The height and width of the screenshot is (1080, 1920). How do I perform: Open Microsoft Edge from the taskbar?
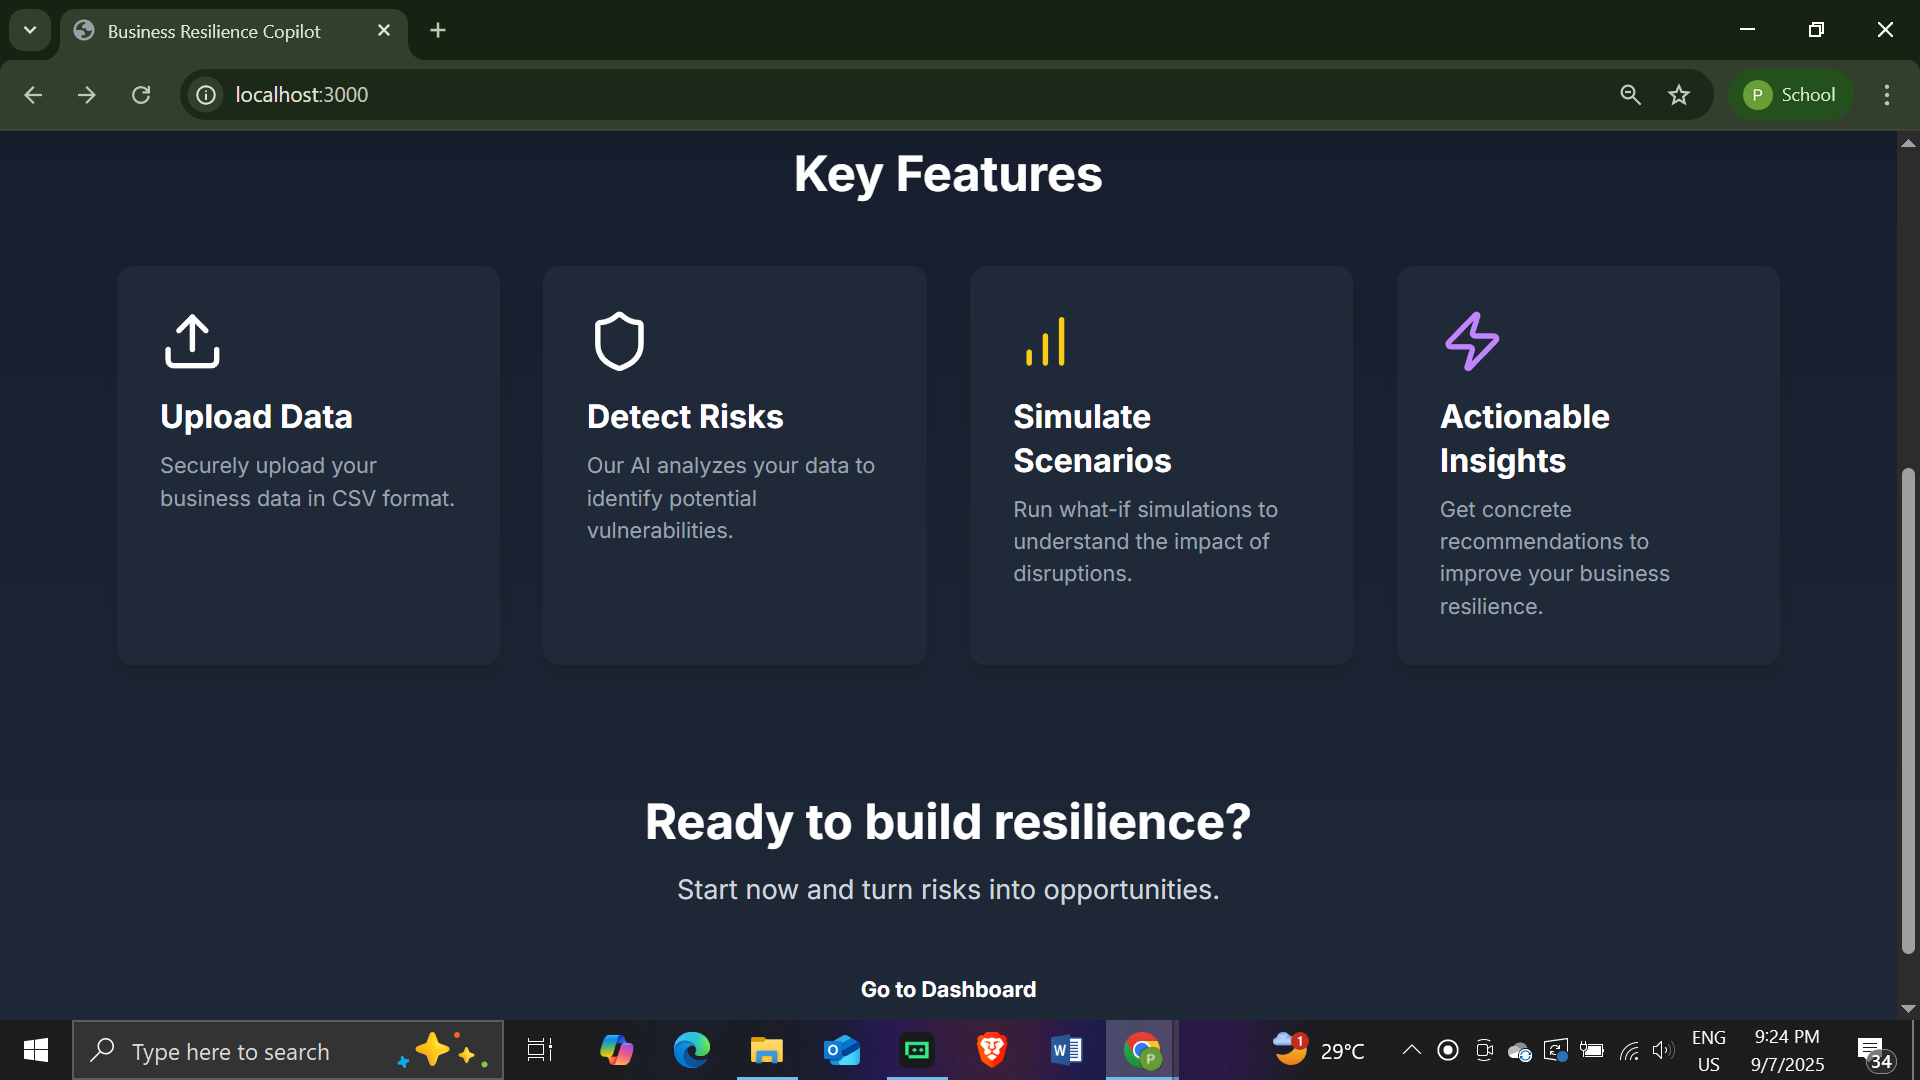(x=691, y=1050)
